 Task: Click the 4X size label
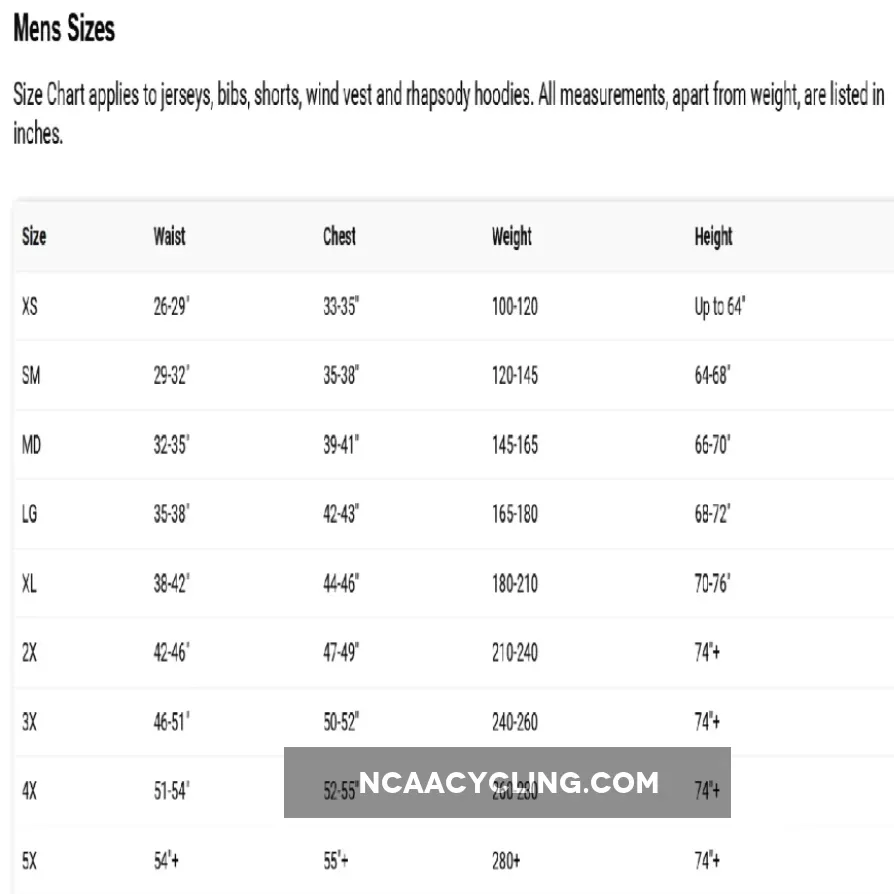(30, 790)
